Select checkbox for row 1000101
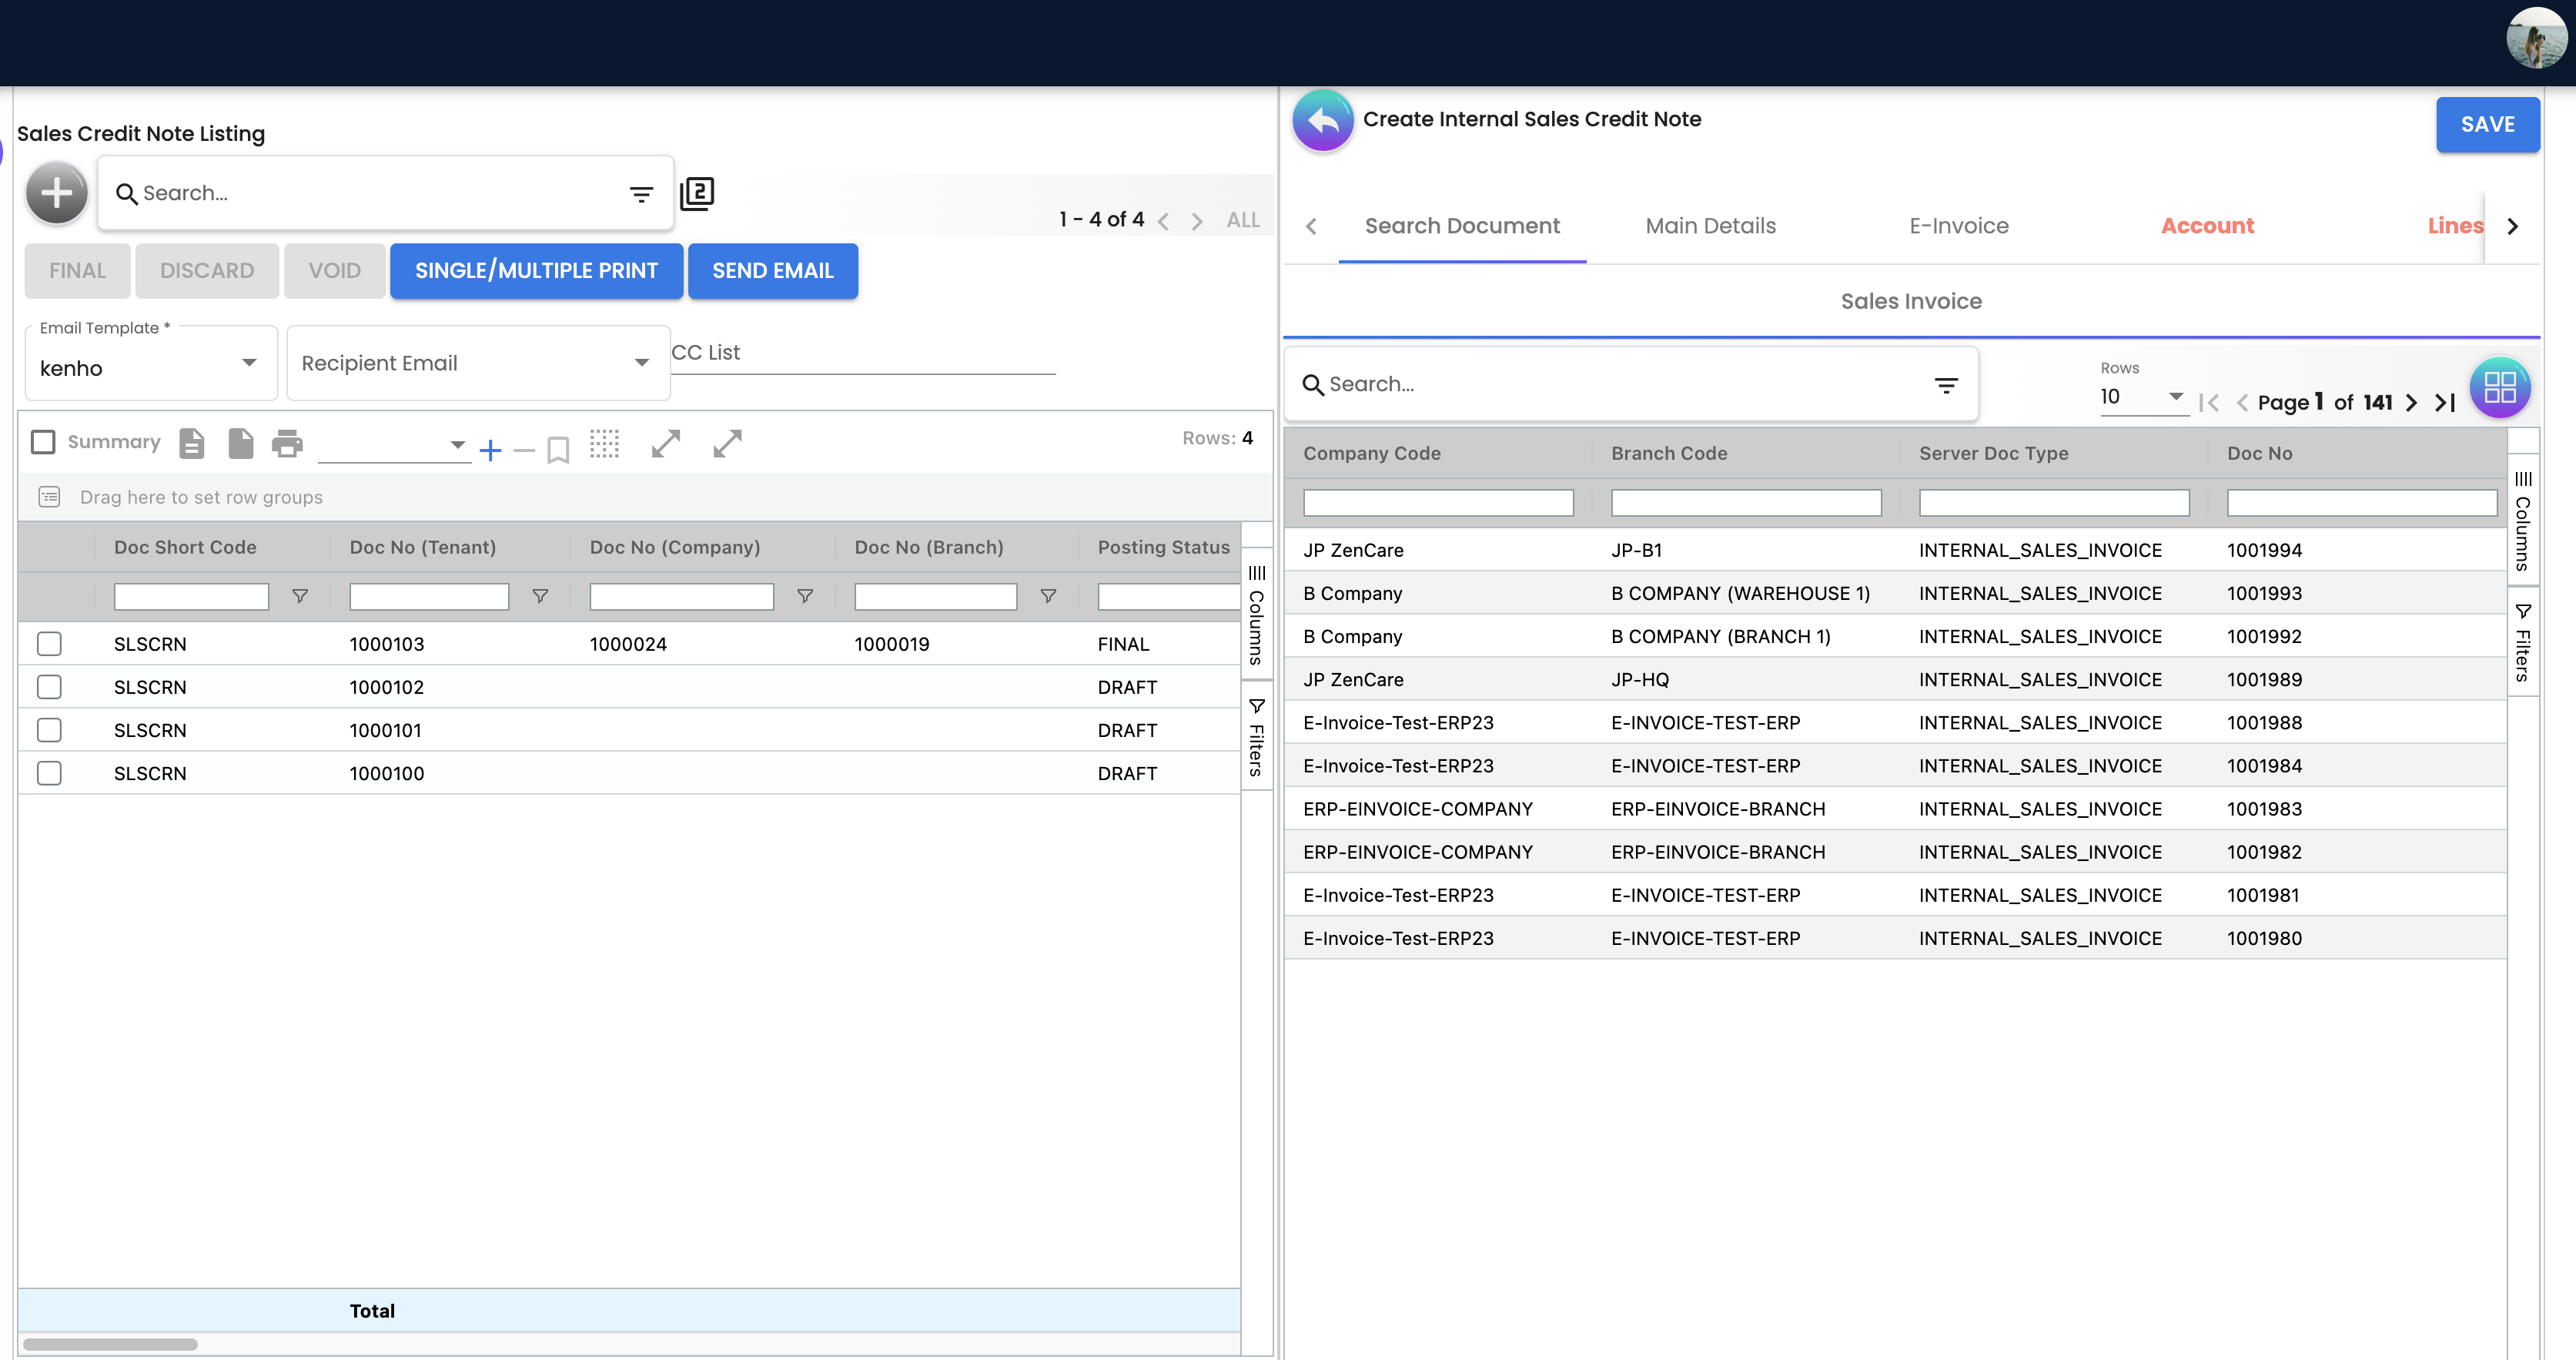Image resolution: width=2576 pixels, height=1360 pixels. (x=49, y=729)
